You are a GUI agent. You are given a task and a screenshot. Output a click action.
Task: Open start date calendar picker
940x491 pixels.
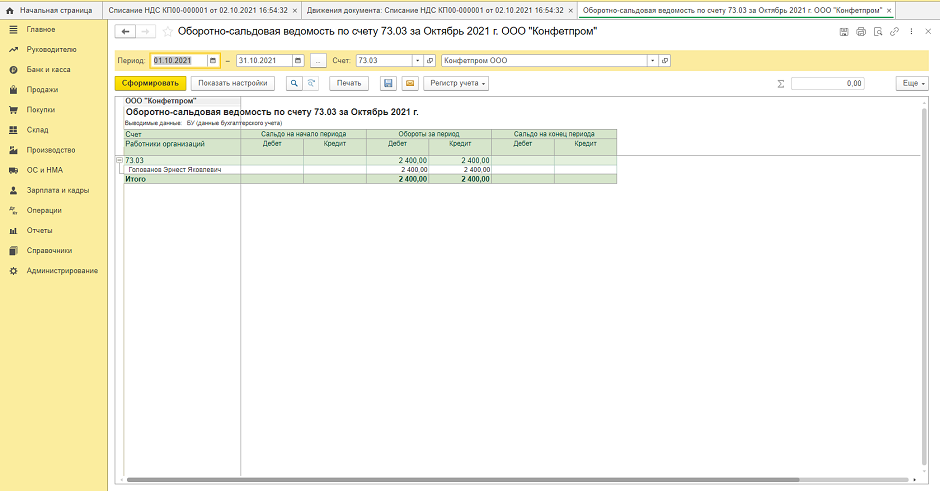pos(212,60)
